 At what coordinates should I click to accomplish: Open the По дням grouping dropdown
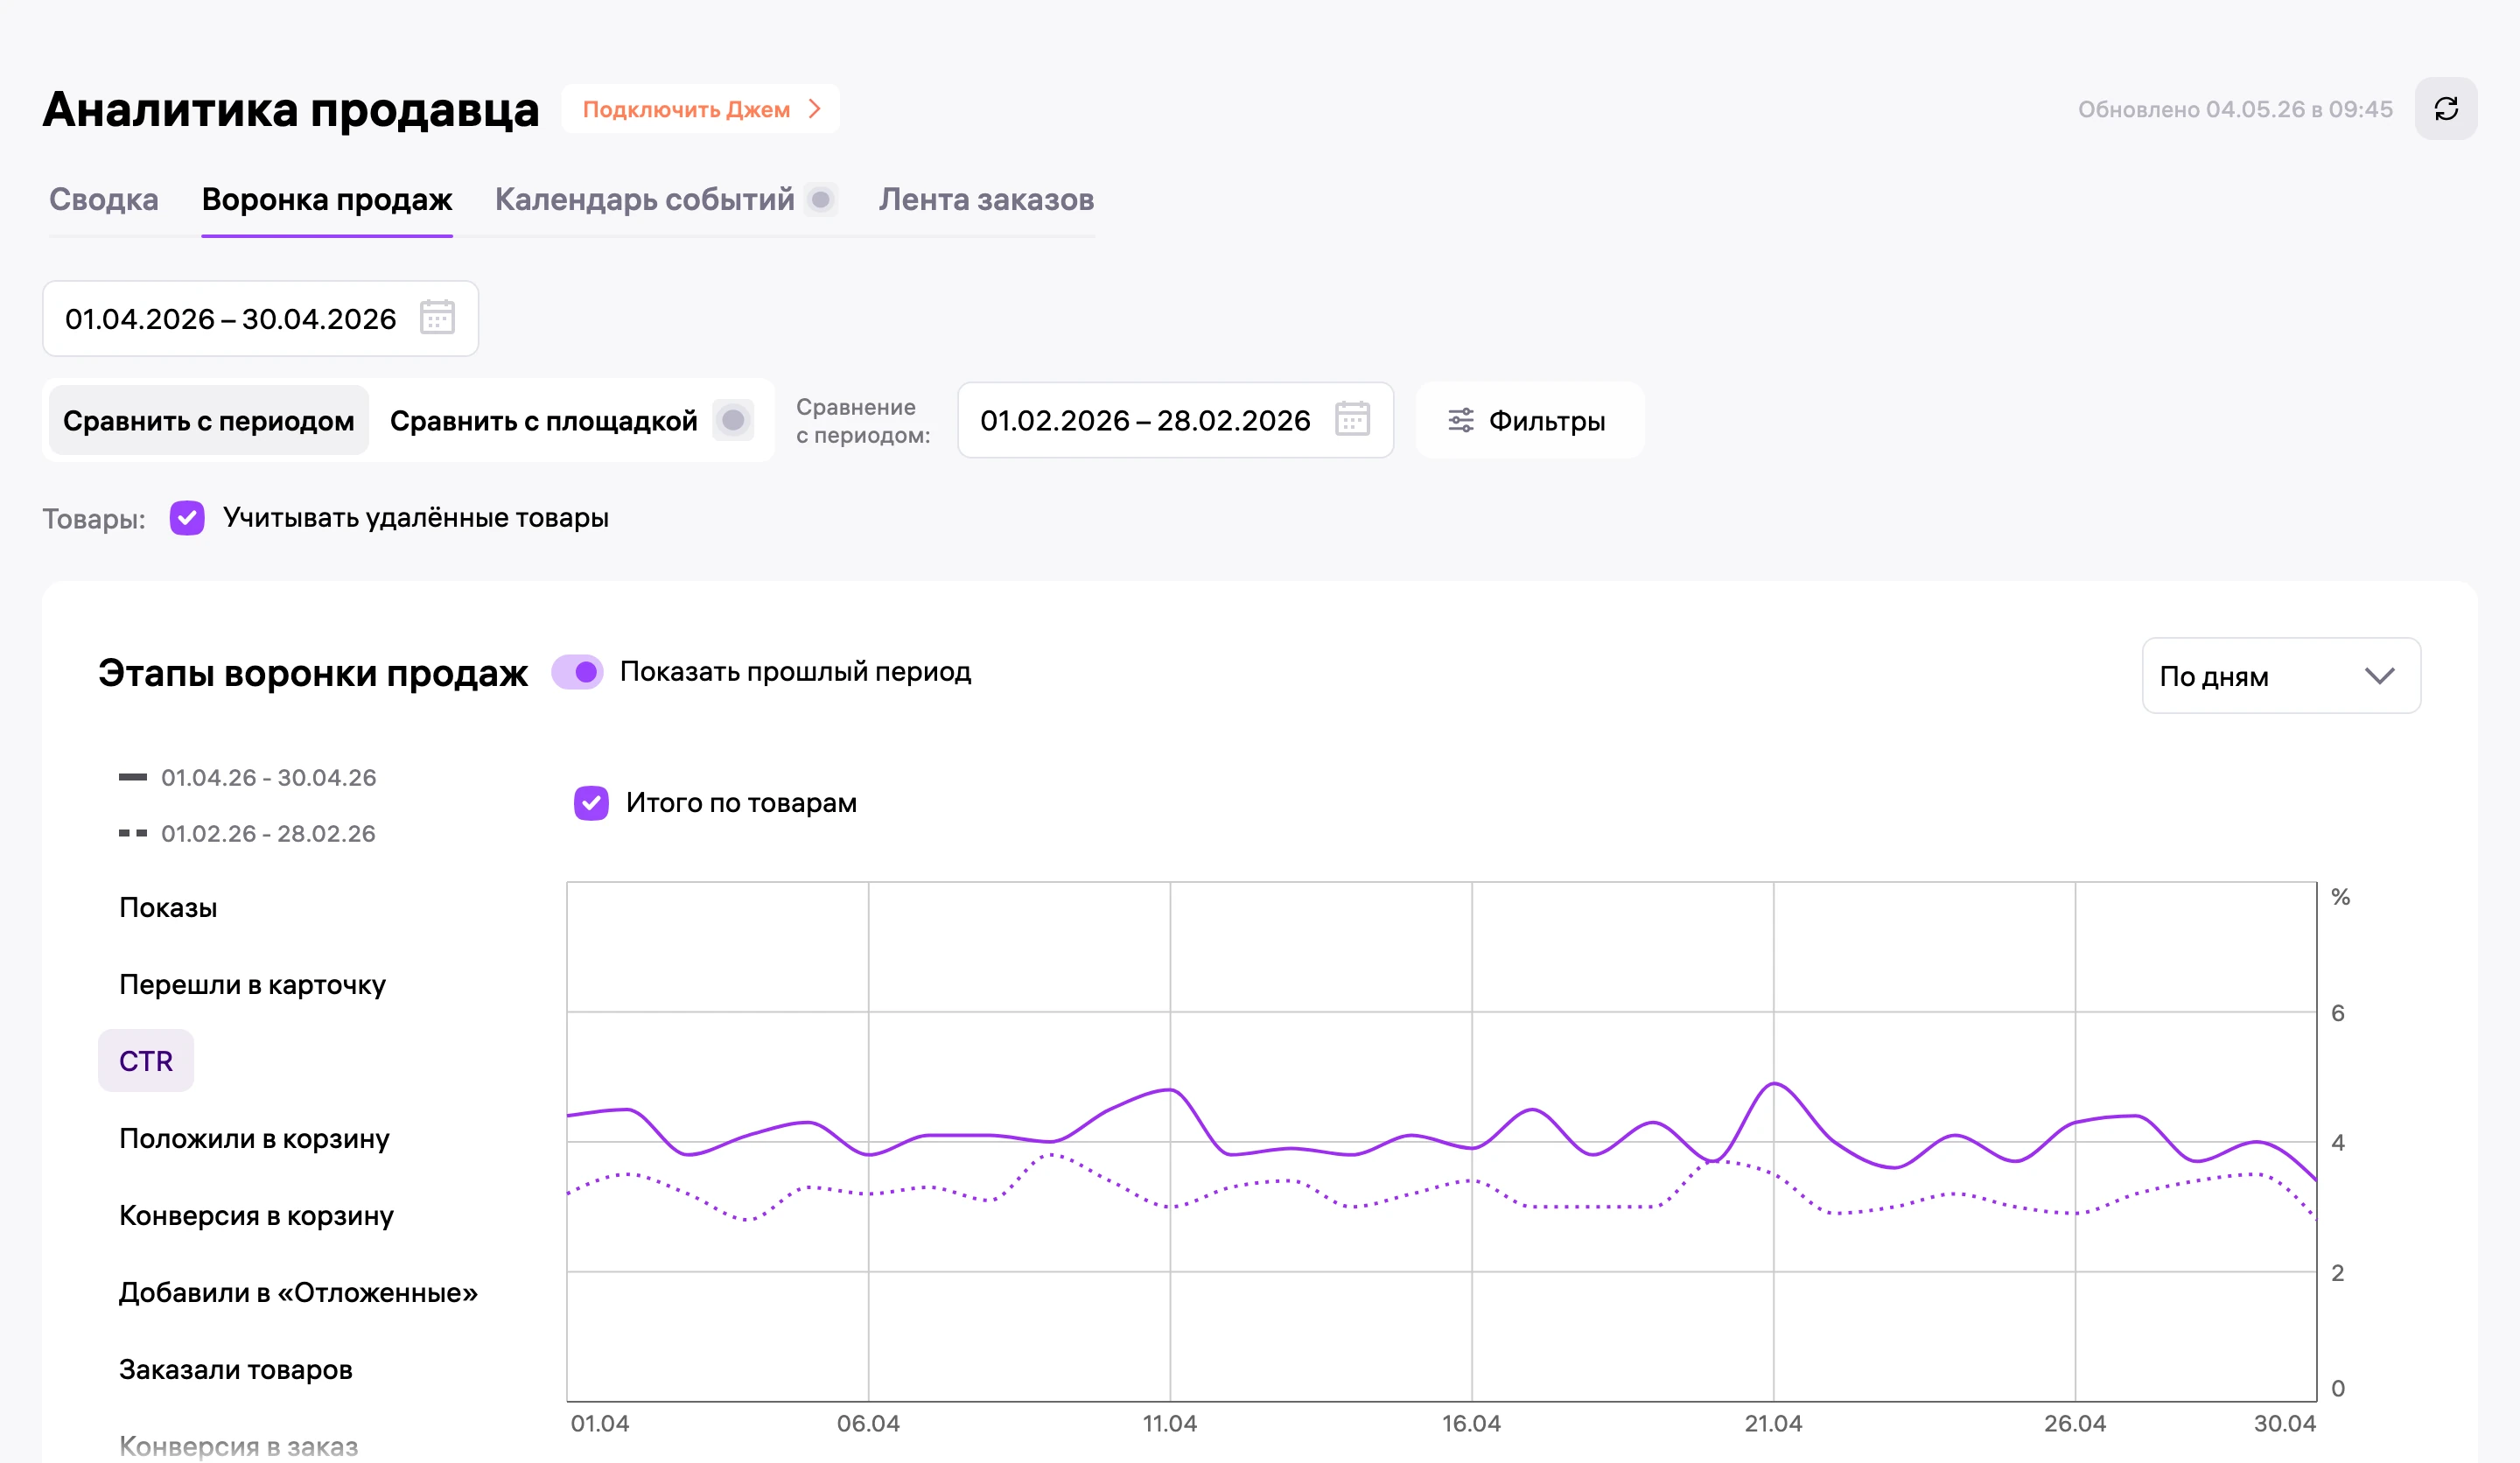pos(2281,676)
